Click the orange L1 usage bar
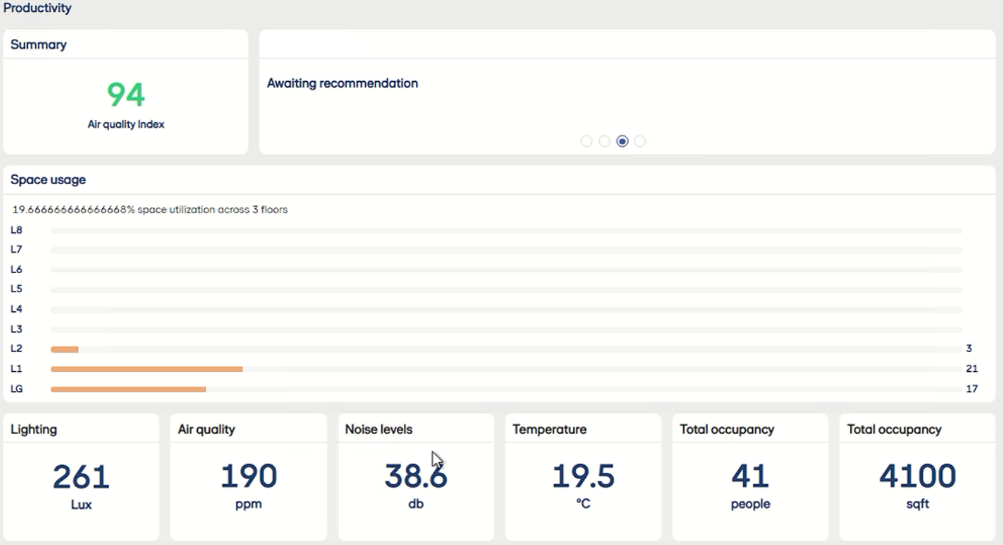 [x=146, y=369]
